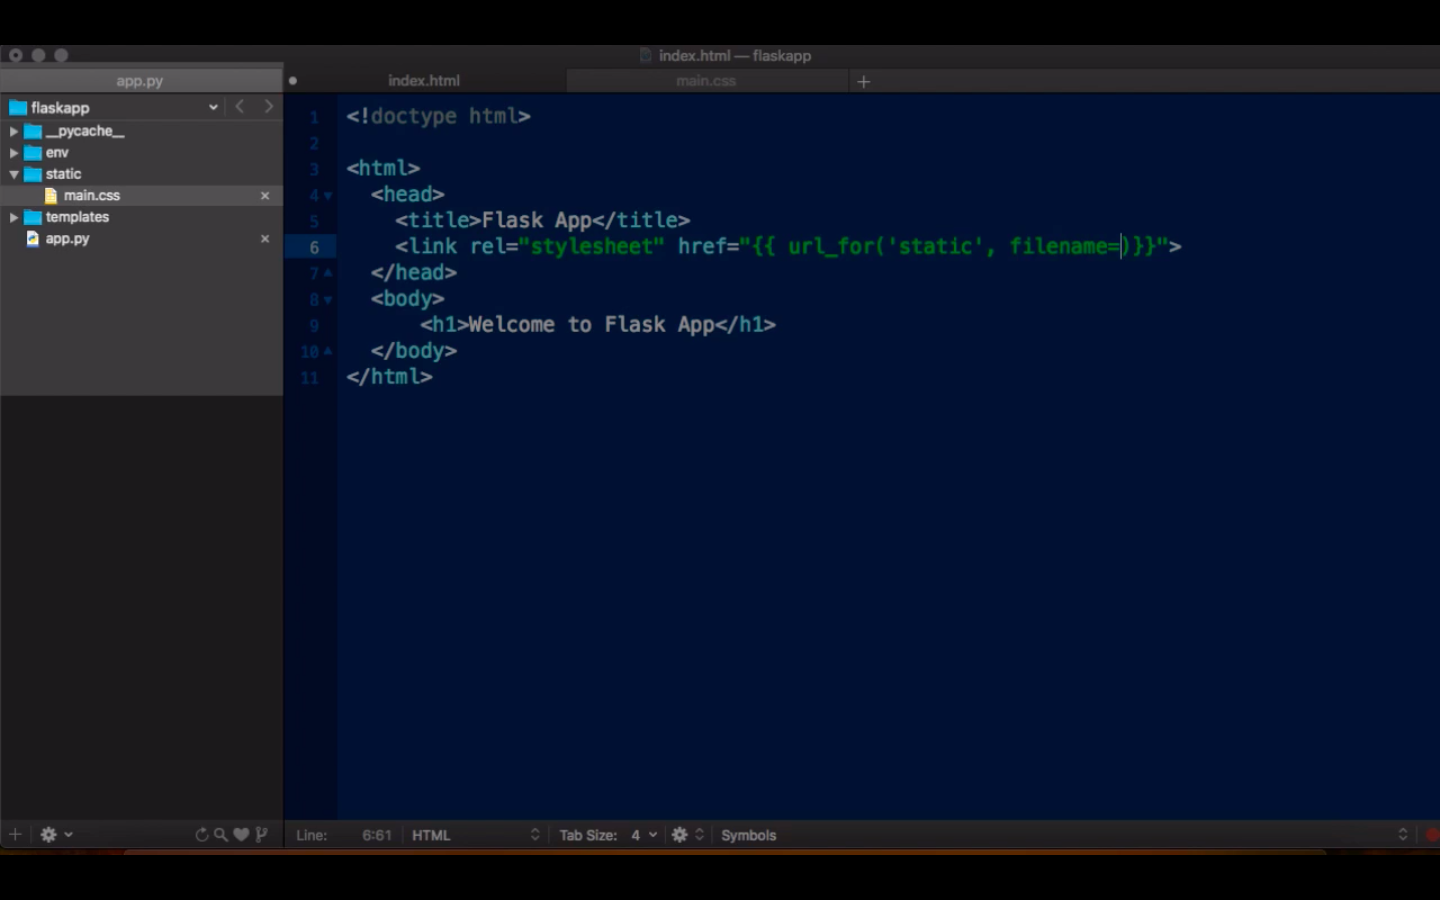Click the git branch icon
The image size is (1440, 900).
[261, 834]
